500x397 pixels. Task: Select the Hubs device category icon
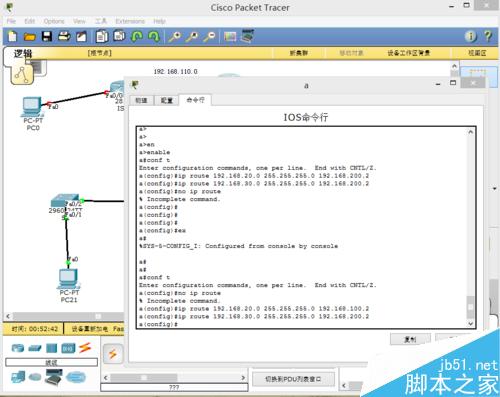51,348
